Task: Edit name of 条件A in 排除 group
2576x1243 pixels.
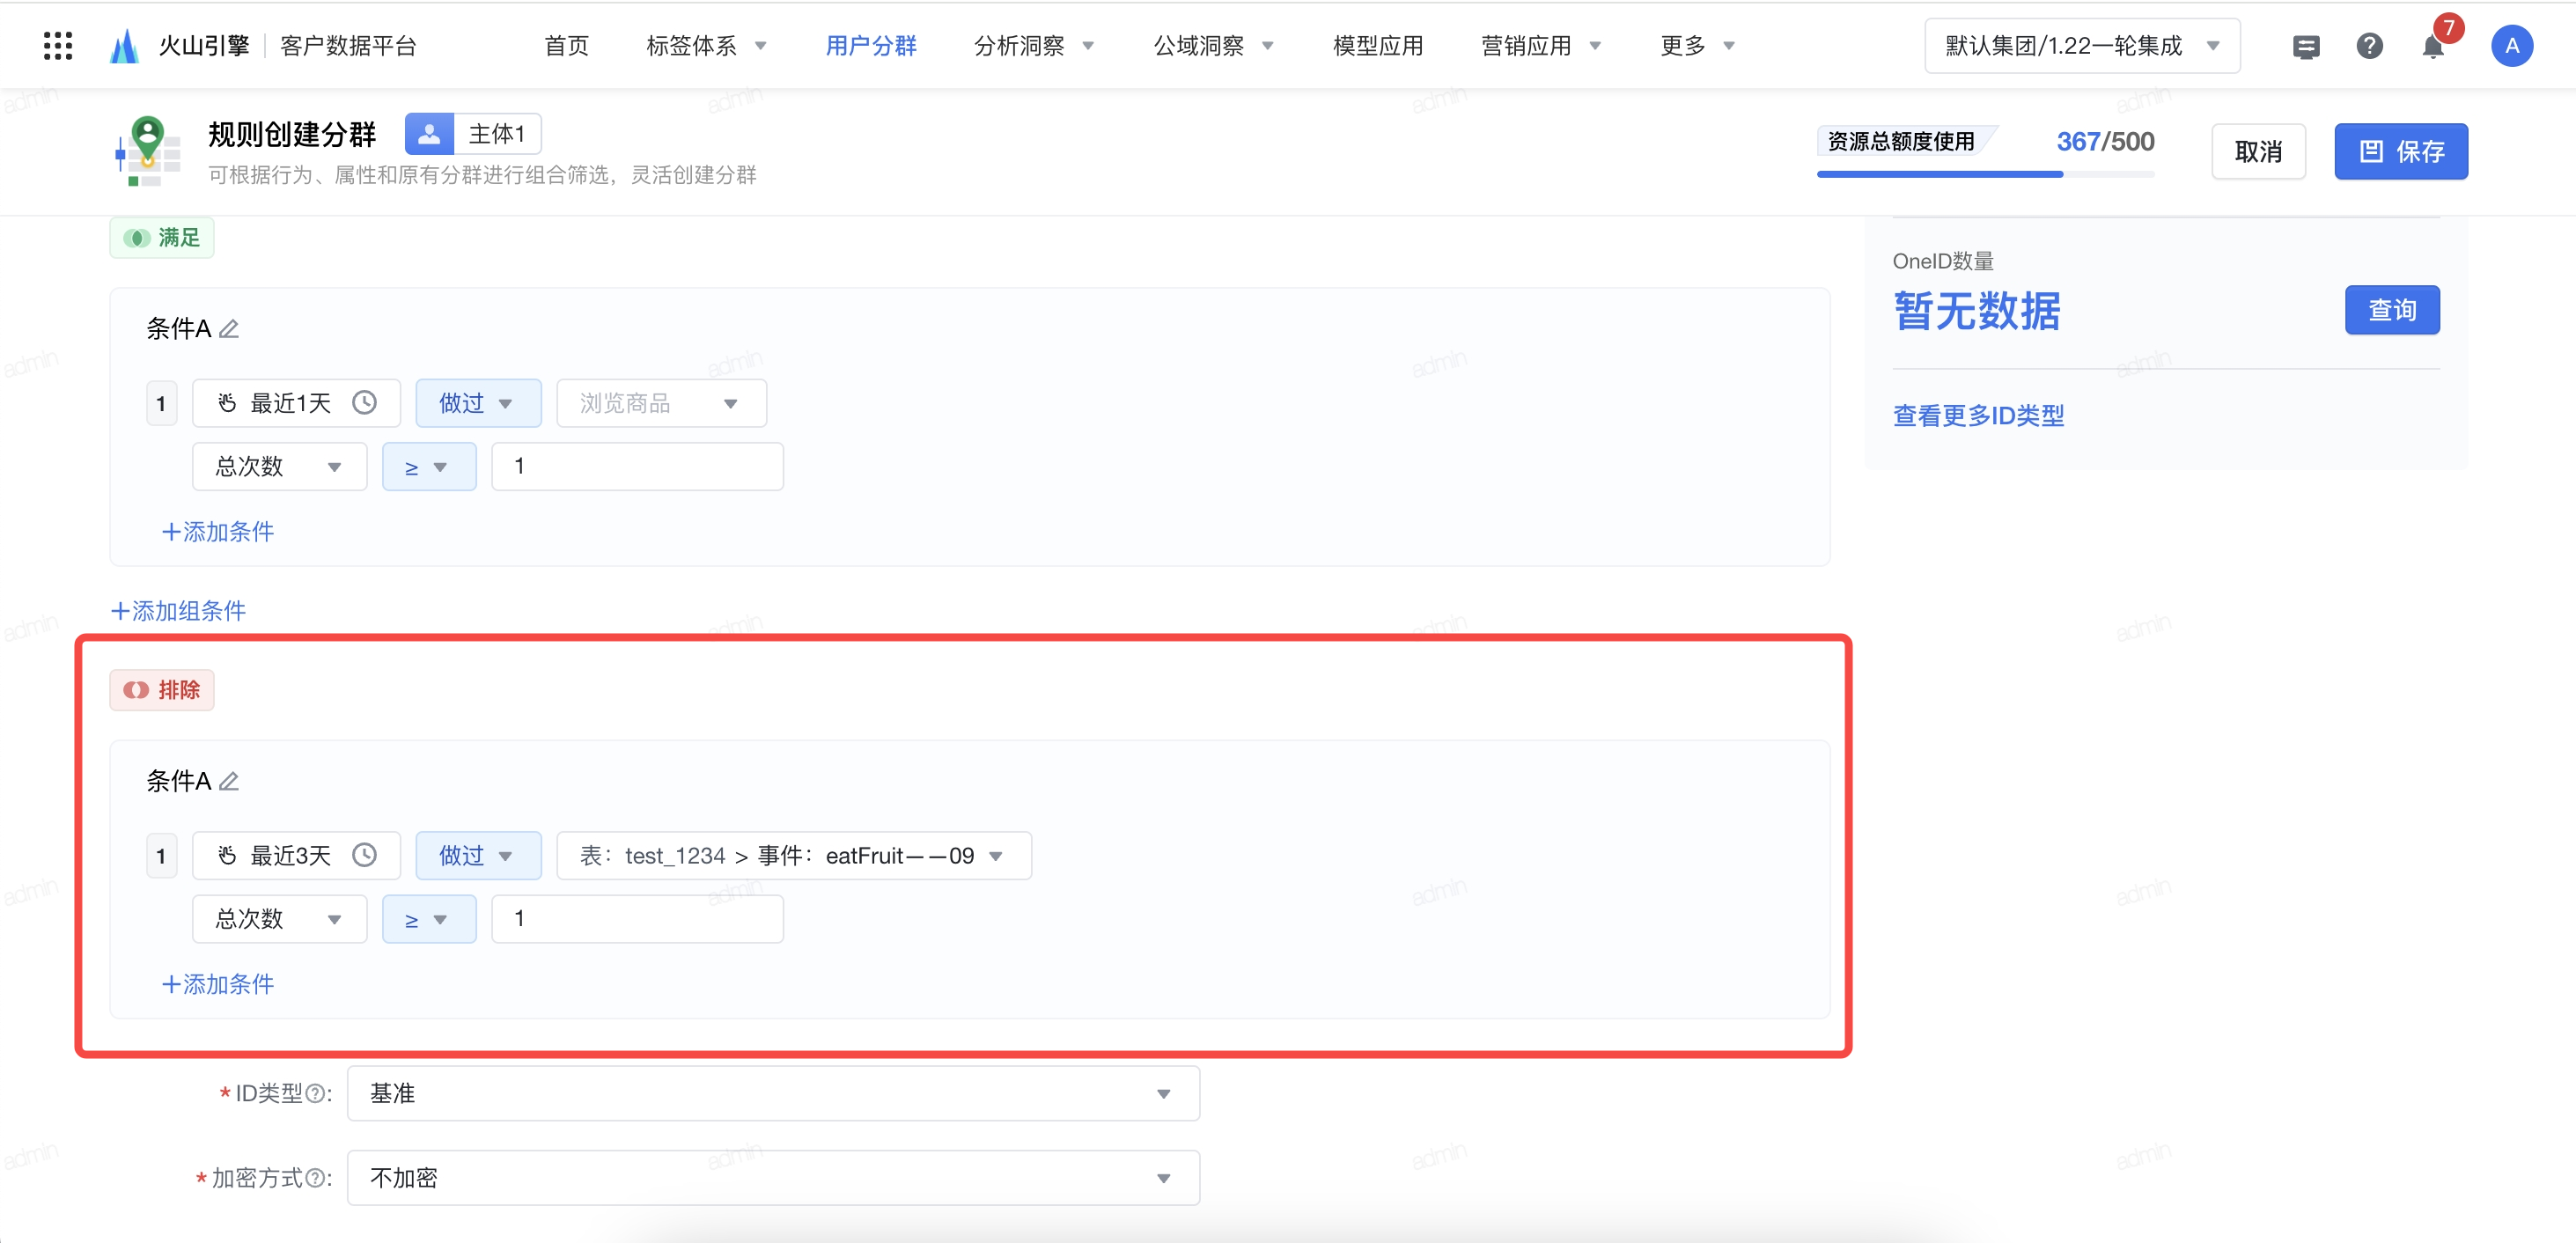Action: tap(229, 781)
